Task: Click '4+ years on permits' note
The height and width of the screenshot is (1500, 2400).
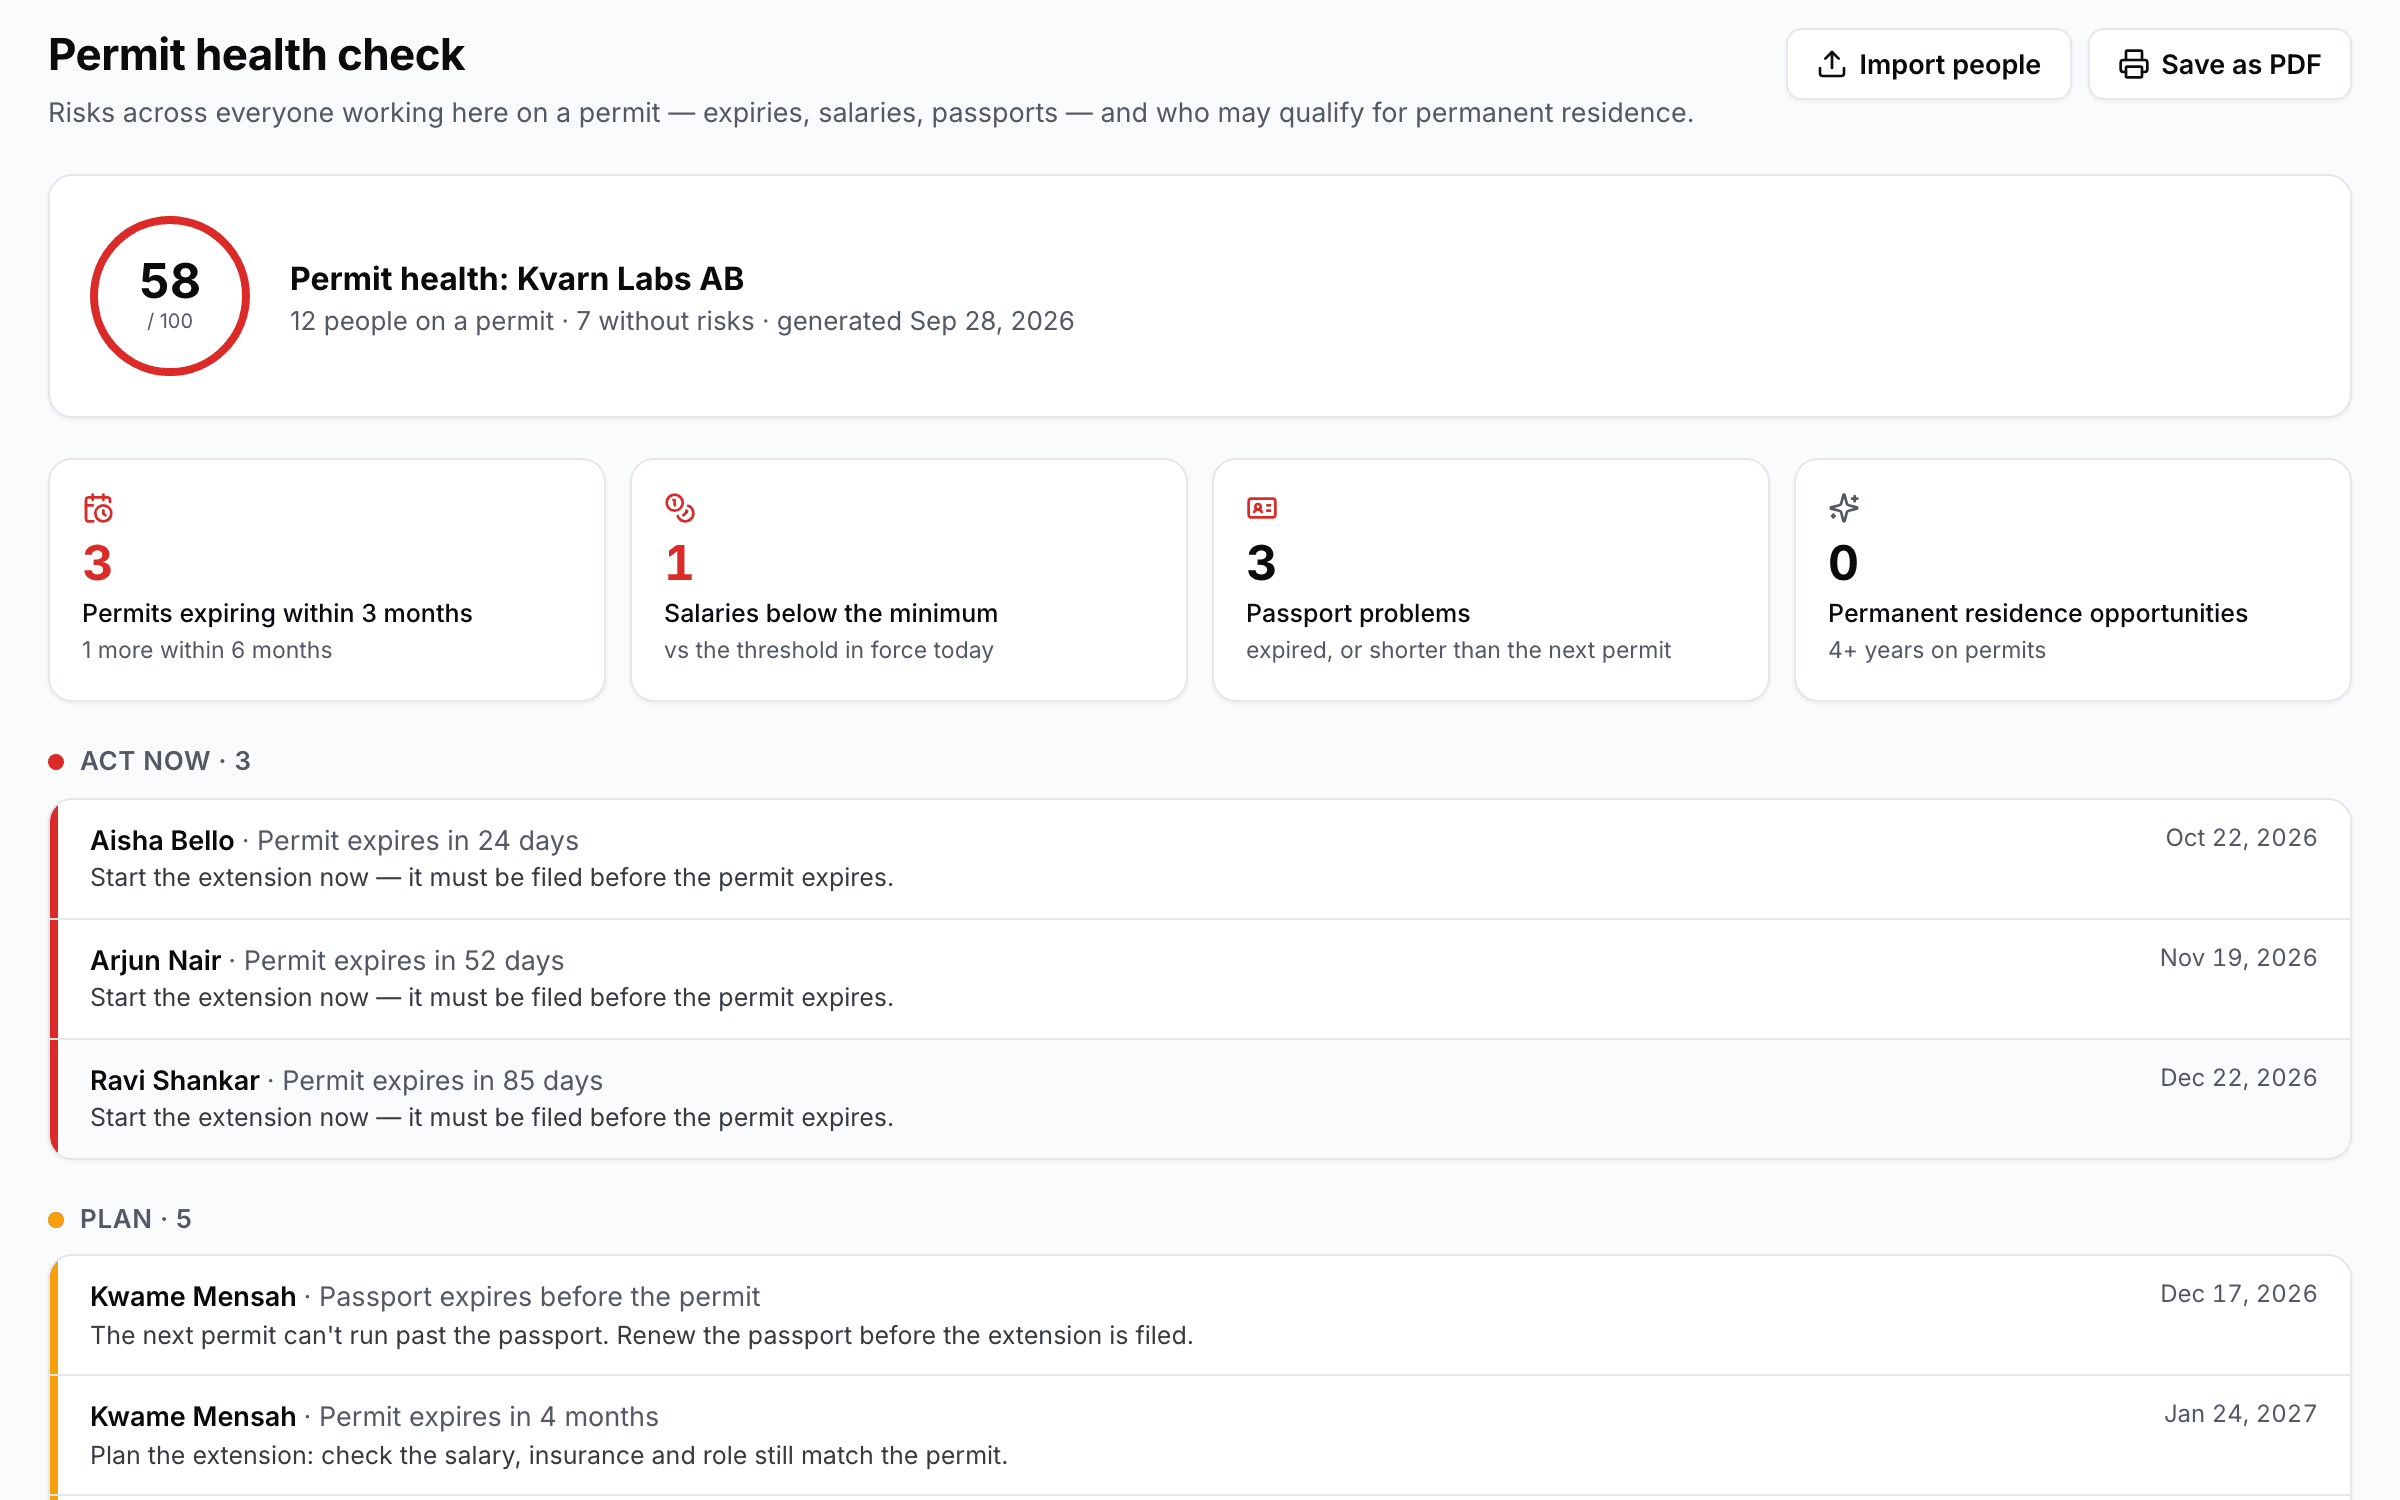Action: [x=1937, y=650]
